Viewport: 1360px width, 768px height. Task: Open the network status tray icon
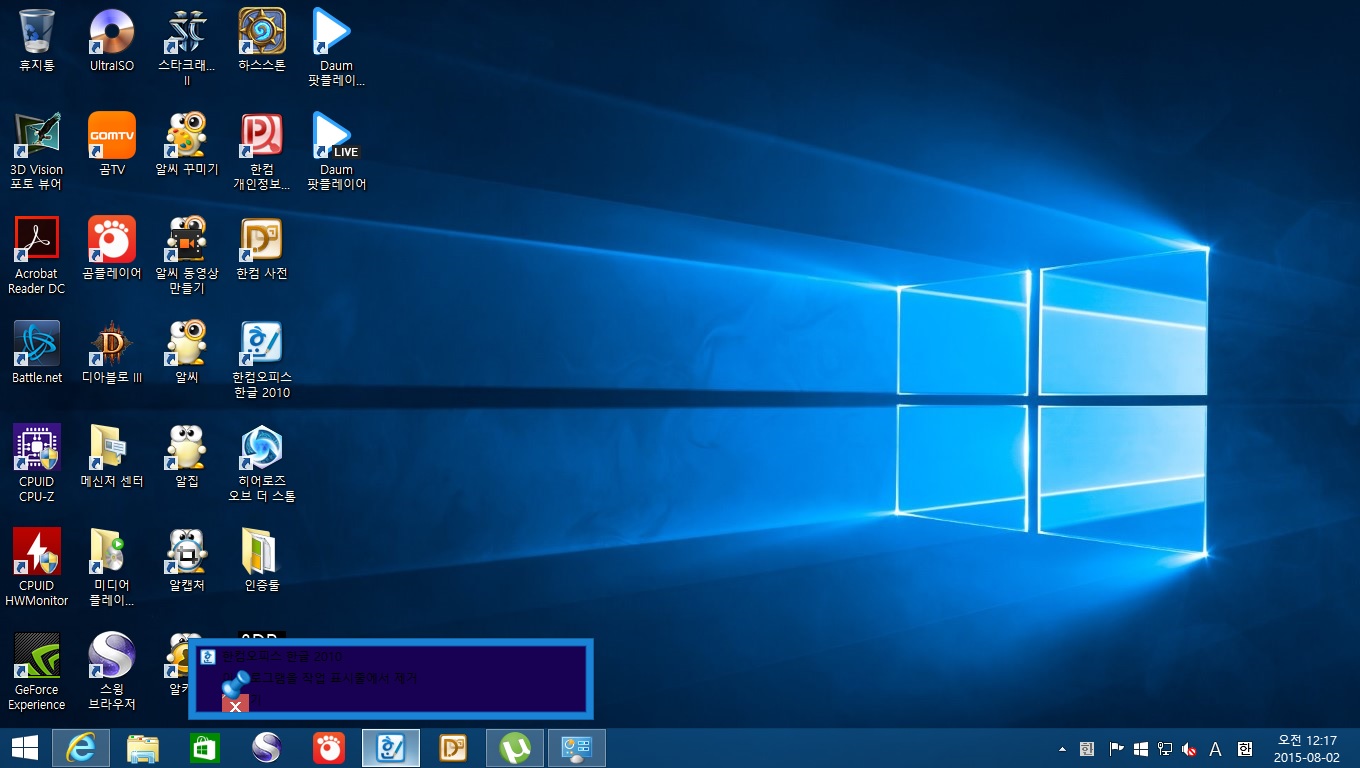click(1165, 749)
